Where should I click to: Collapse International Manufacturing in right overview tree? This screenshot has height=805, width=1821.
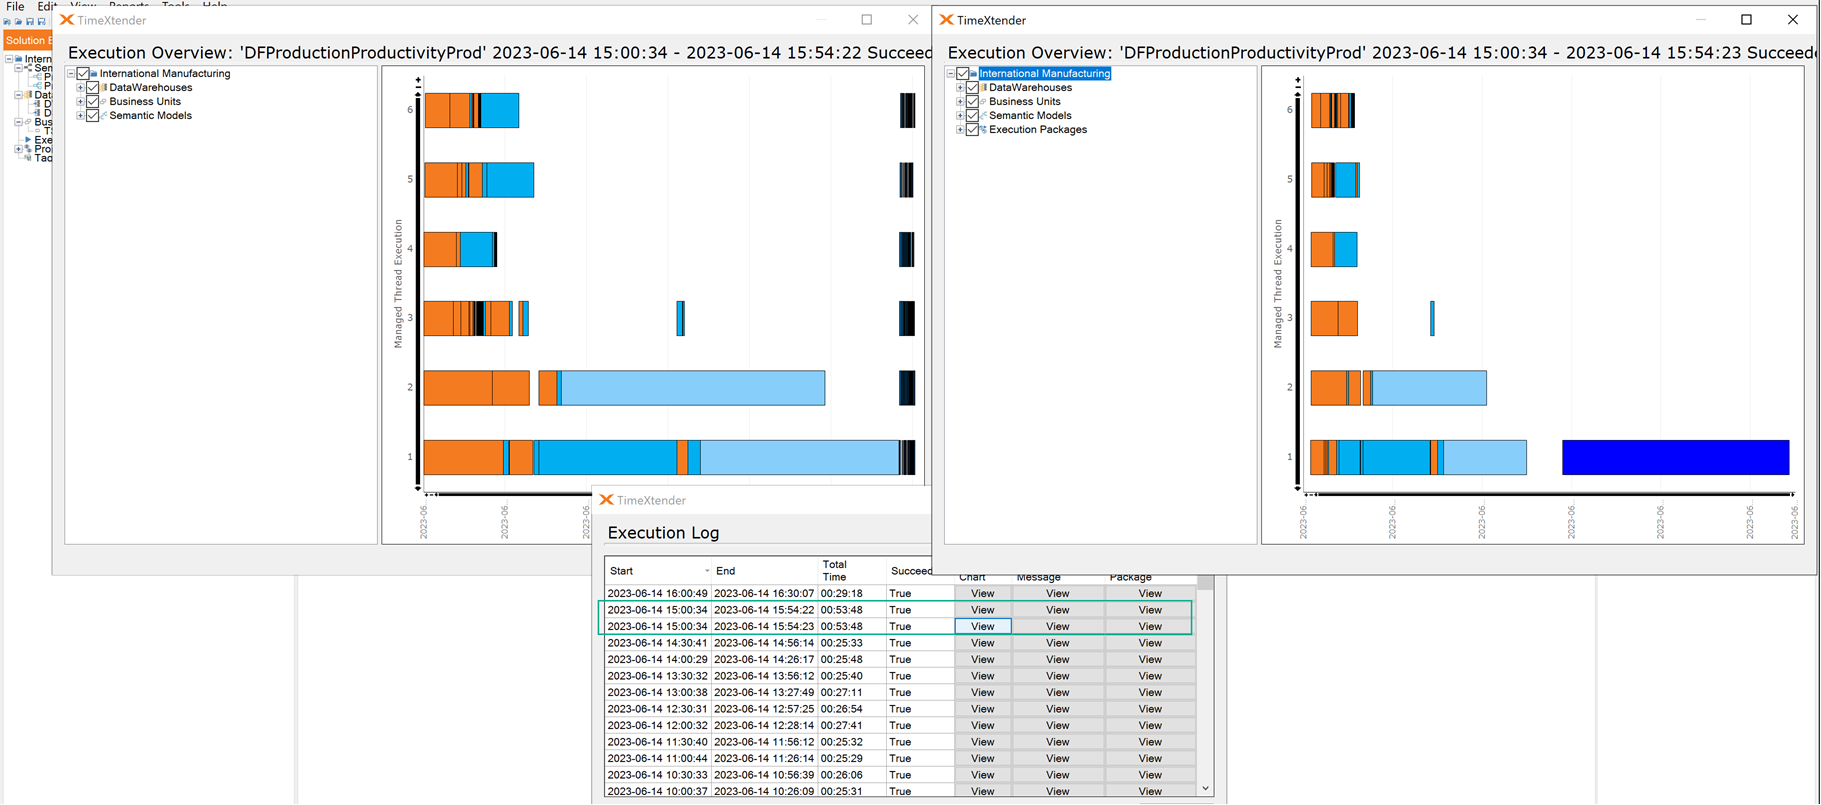pos(951,73)
